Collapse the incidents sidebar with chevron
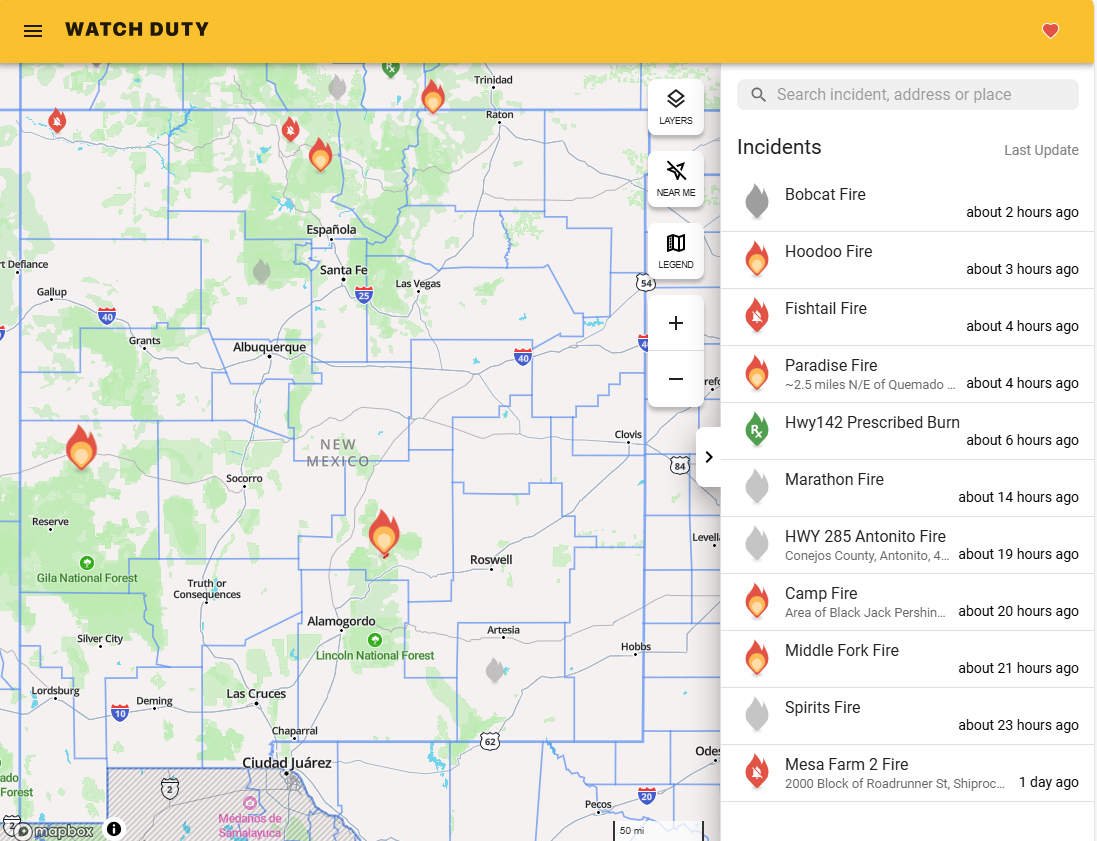This screenshot has height=841, width=1097. pos(709,457)
